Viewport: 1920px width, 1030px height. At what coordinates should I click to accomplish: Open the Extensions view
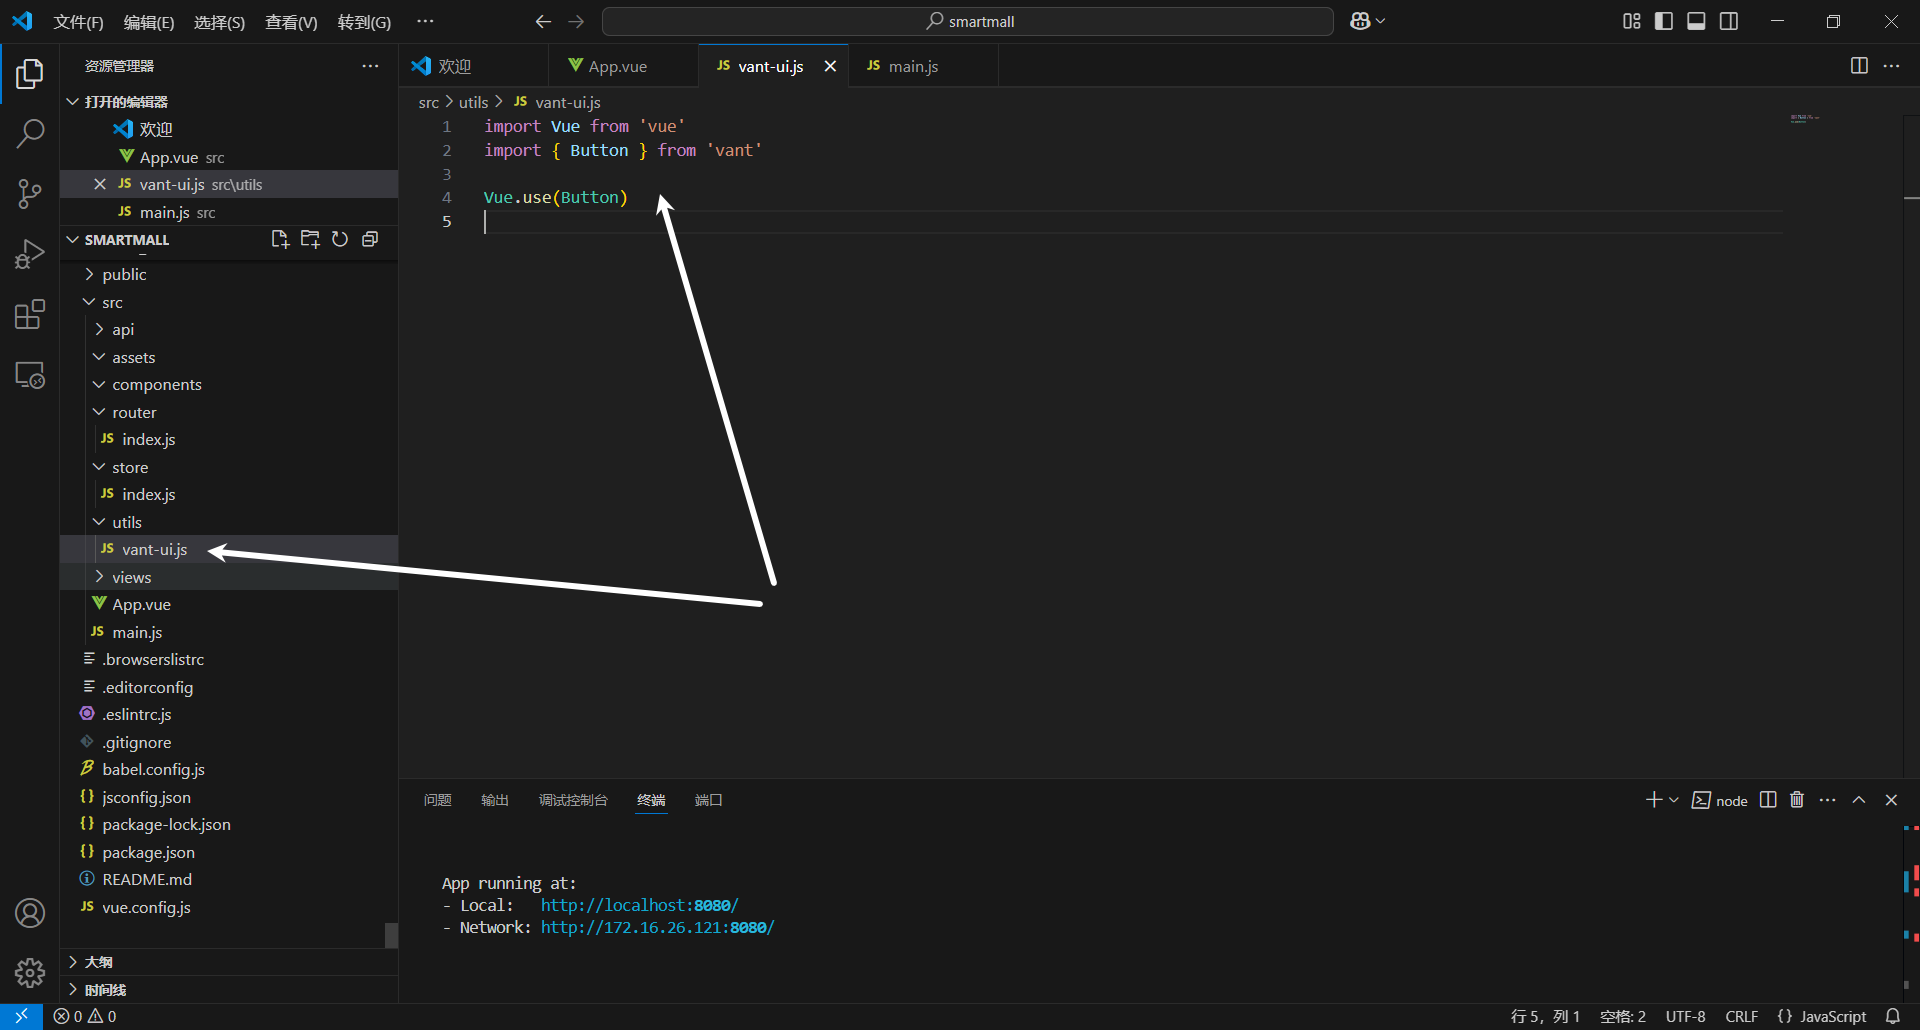30,315
